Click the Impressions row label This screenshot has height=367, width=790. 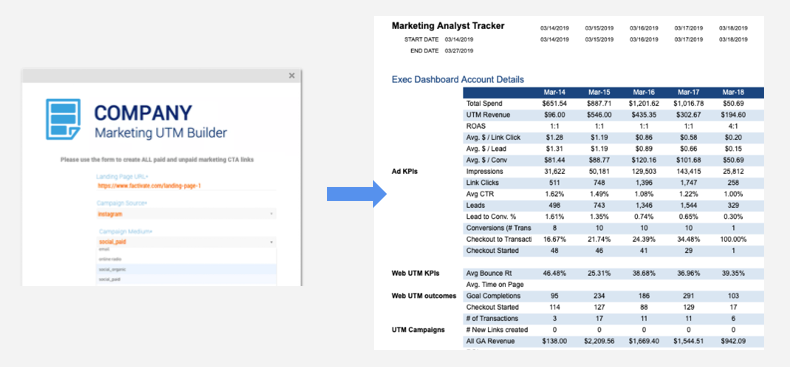pos(484,171)
